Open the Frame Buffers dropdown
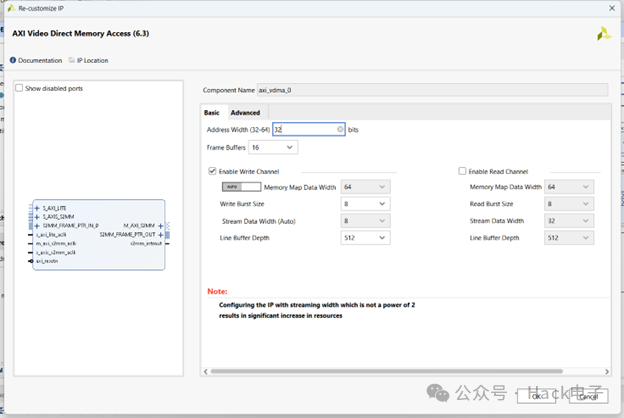This screenshot has height=418, width=624. [273, 147]
